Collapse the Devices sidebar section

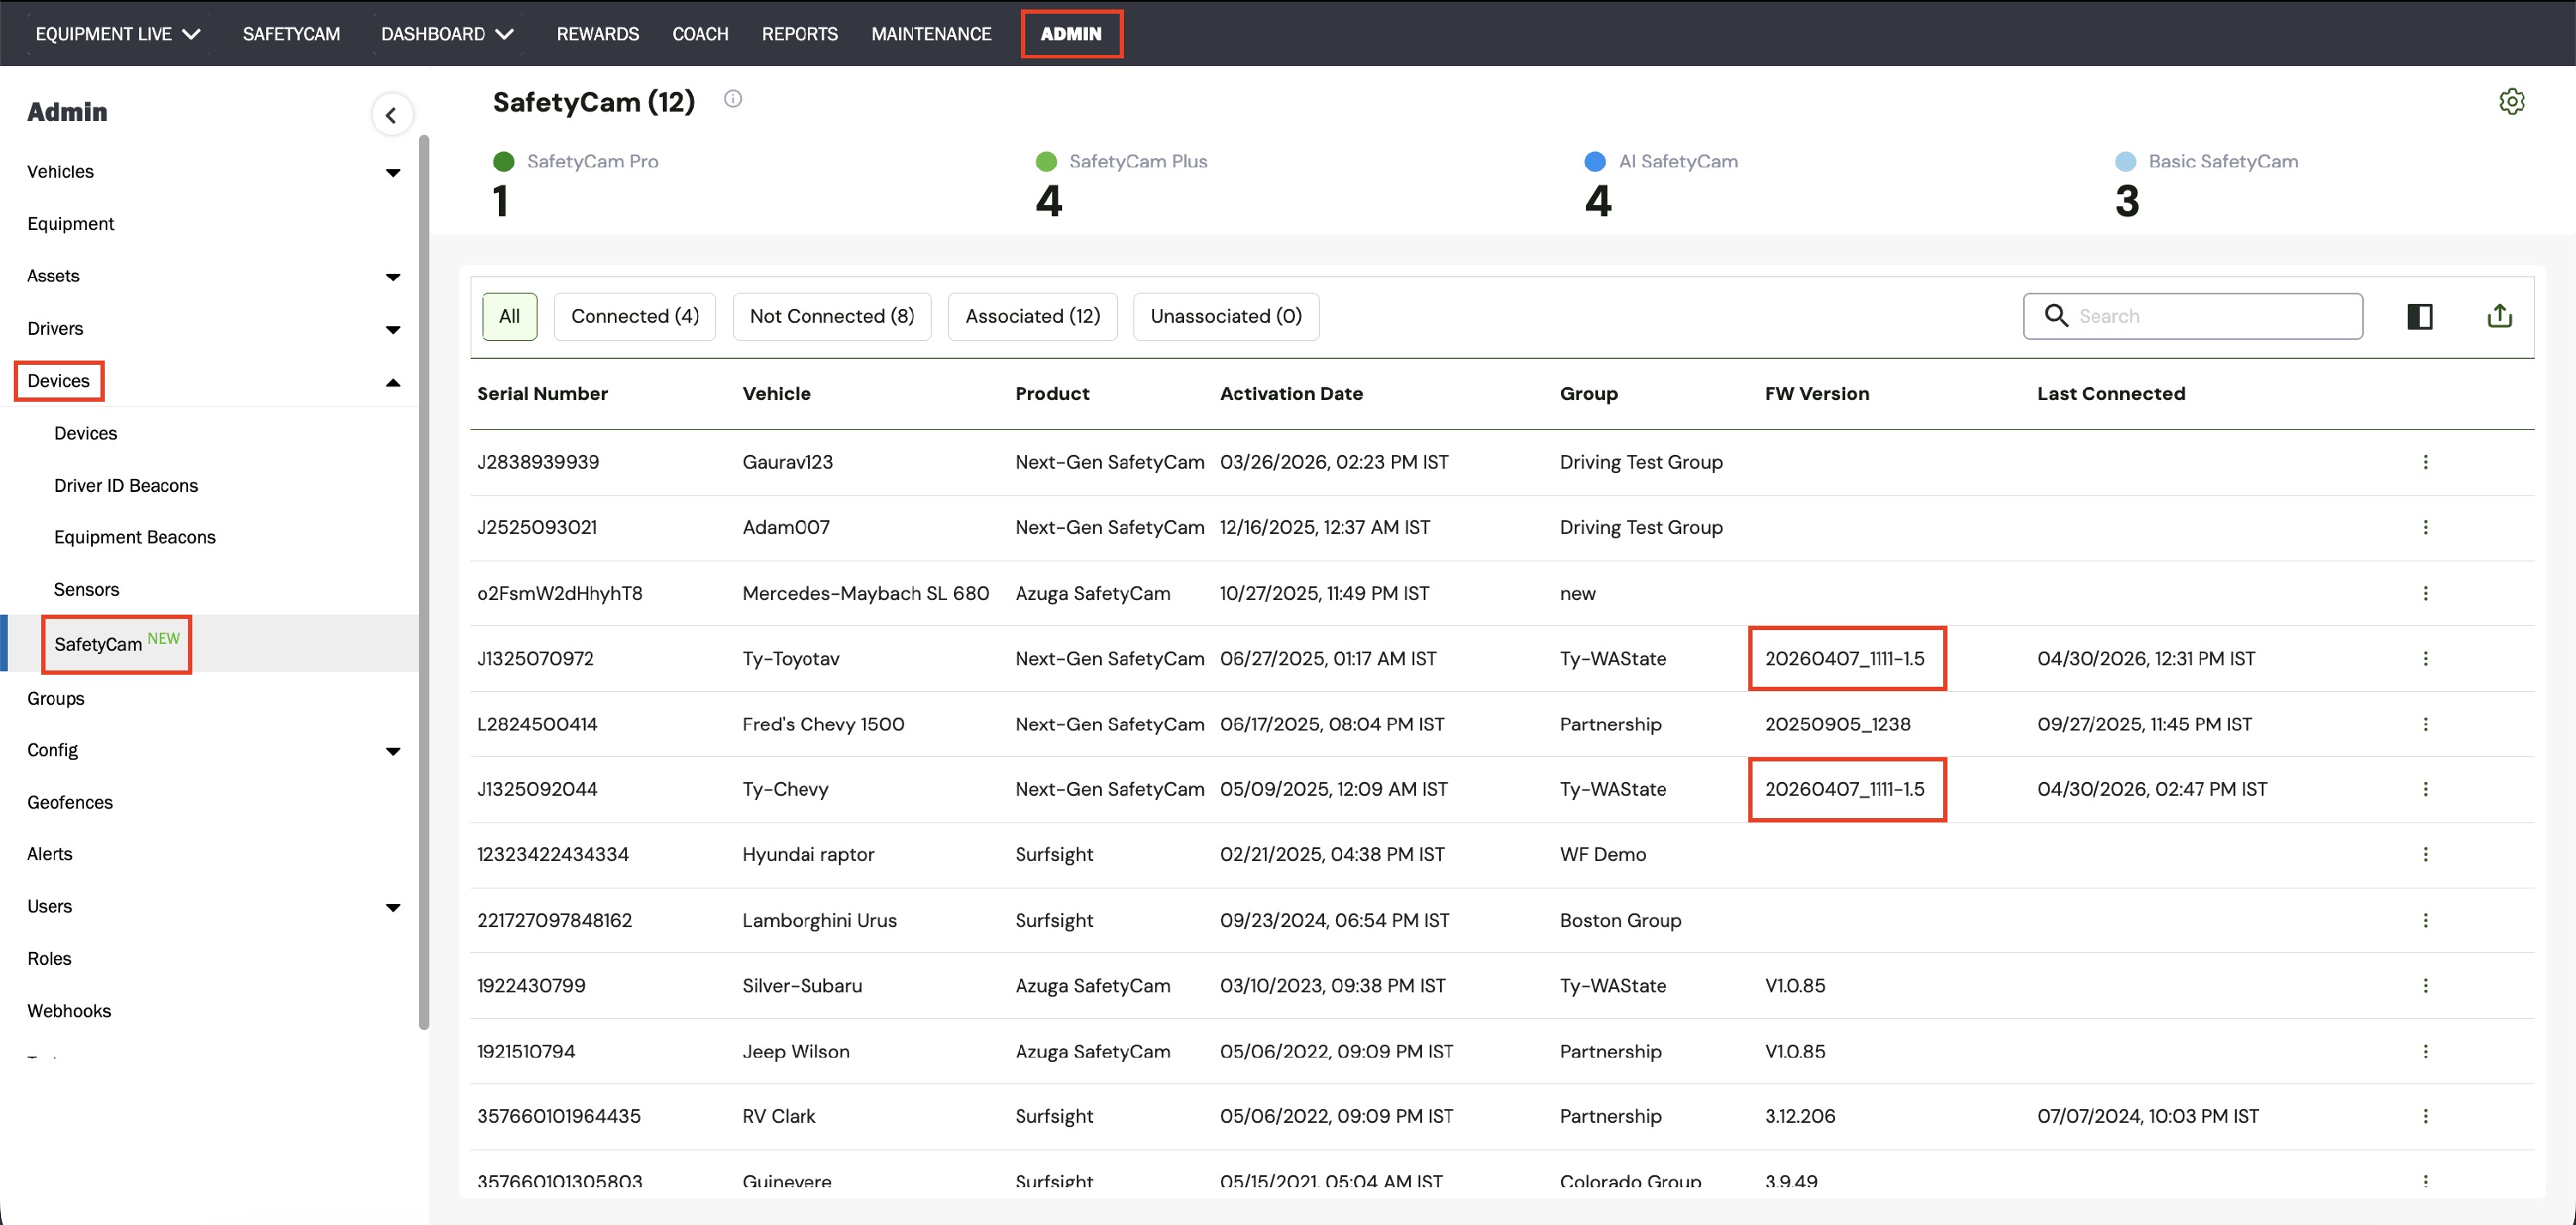click(x=393, y=382)
